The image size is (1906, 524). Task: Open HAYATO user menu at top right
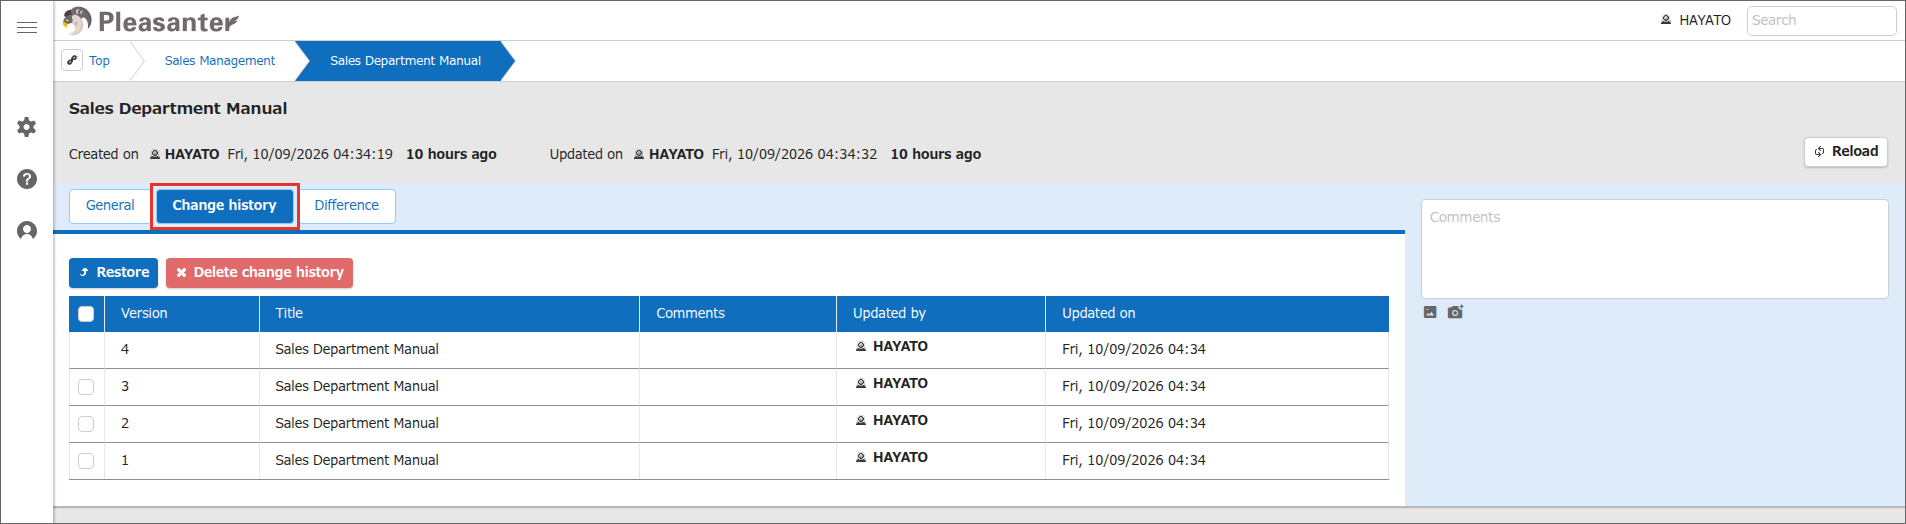tap(1696, 20)
